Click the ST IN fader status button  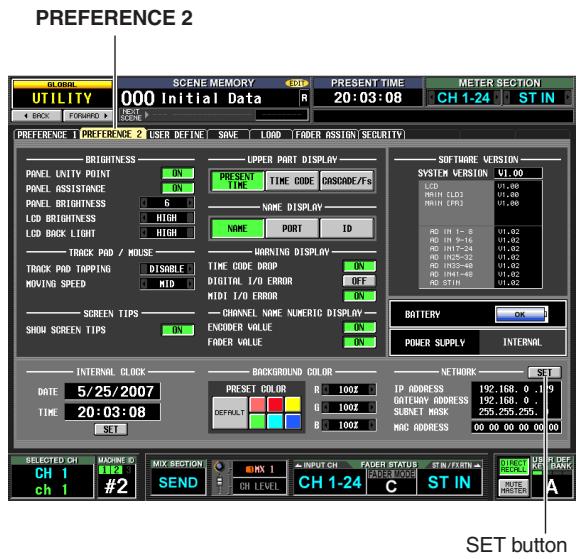[449, 482]
